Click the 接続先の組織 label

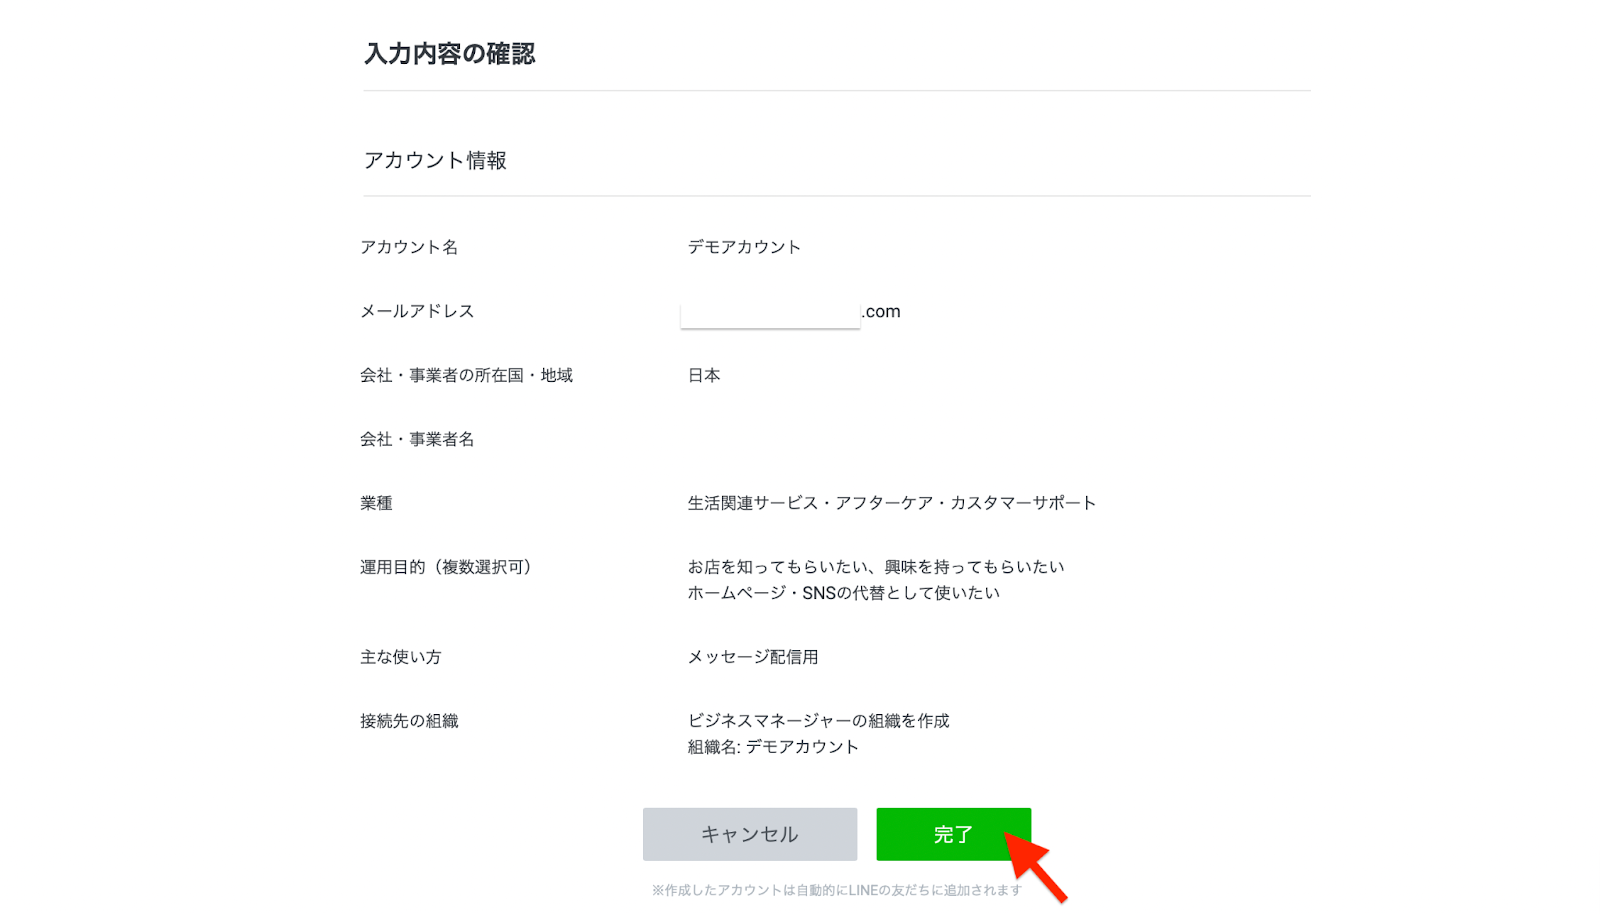[x=409, y=721]
